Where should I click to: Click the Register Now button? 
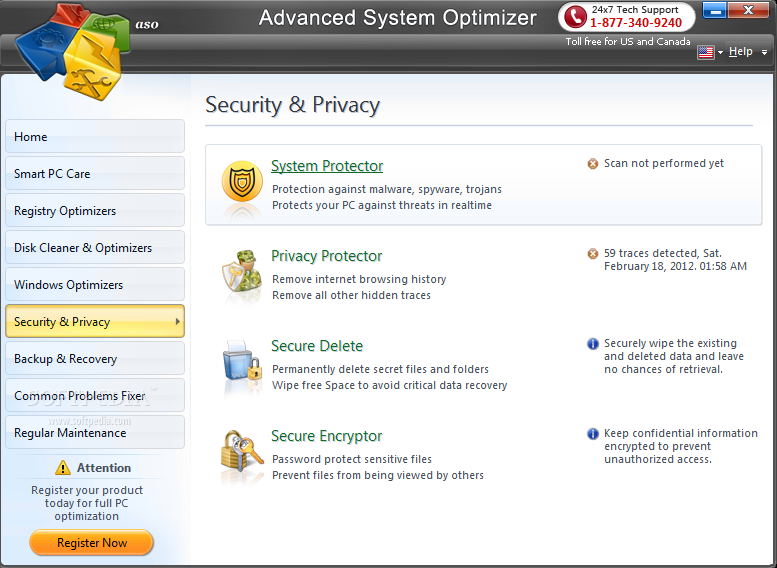tap(92, 543)
